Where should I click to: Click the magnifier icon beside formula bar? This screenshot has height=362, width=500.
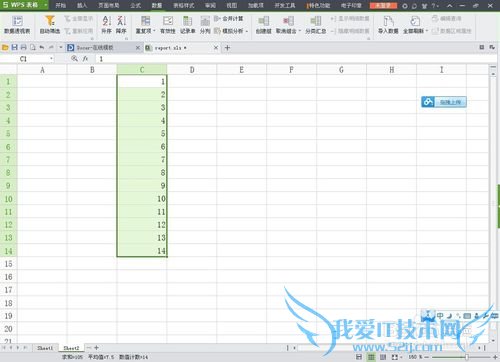[x=74, y=59]
